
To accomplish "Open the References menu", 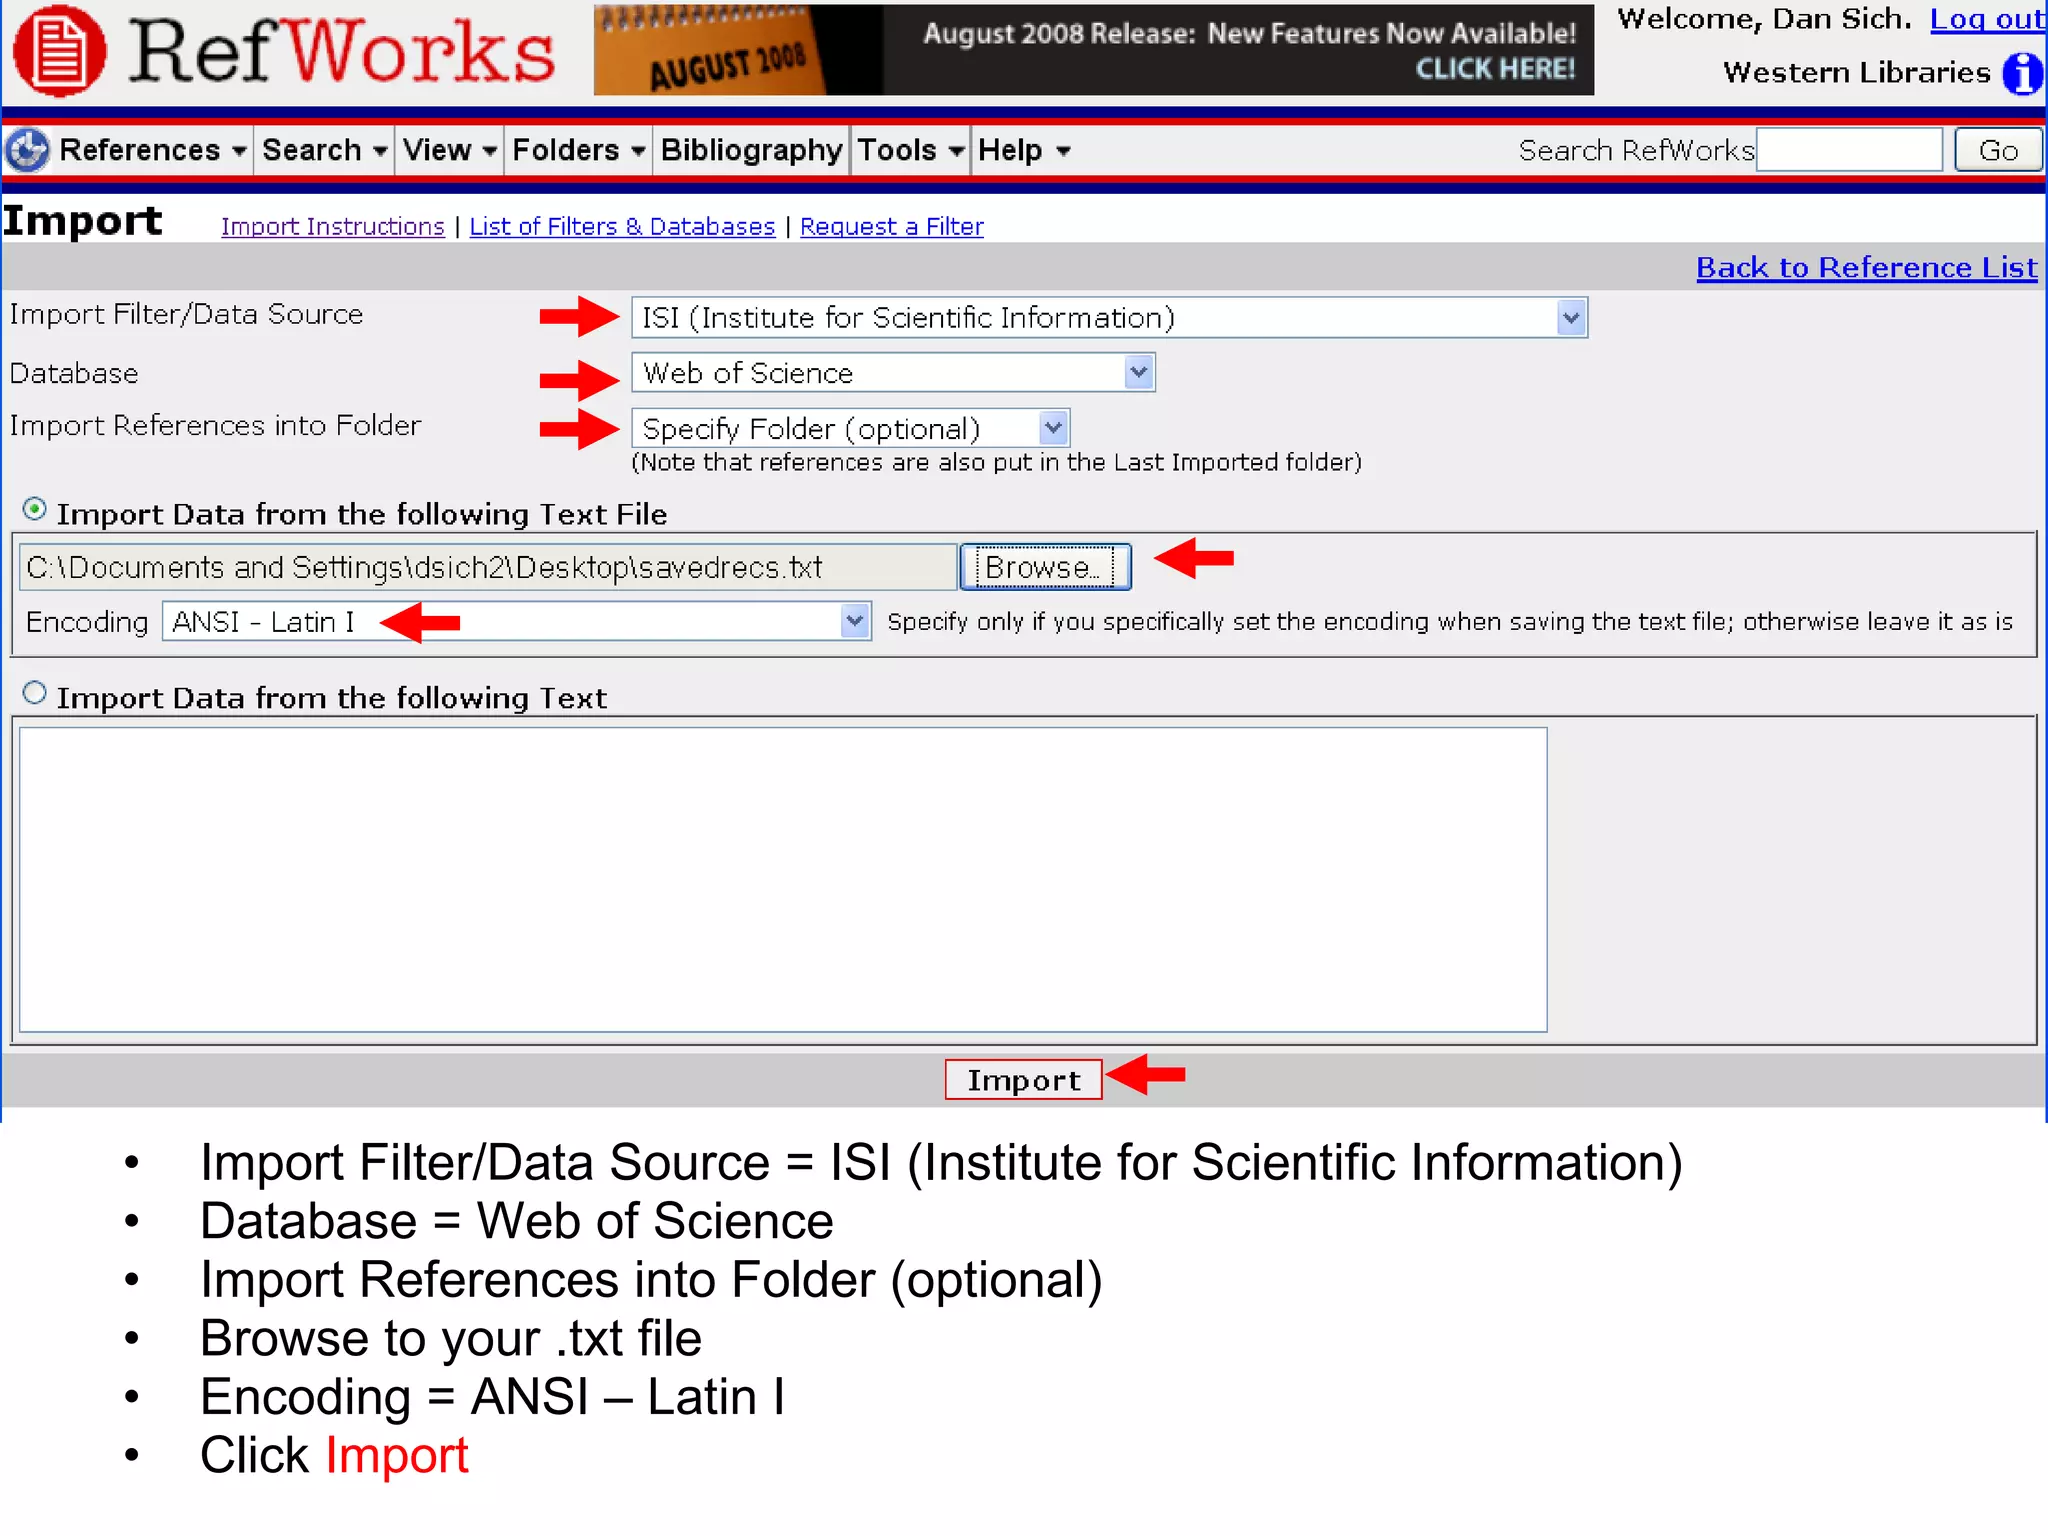I will click(x=152, y=150).
